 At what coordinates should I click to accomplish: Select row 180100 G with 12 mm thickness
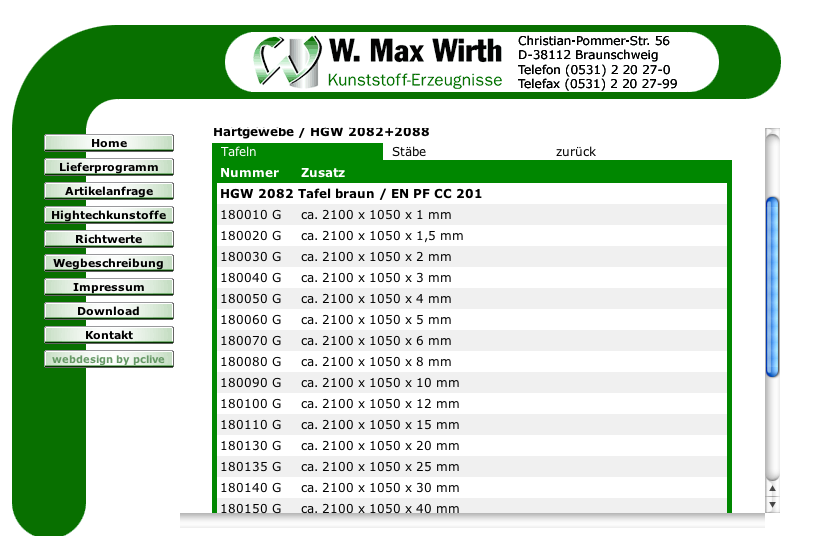(x=250, y=404)
